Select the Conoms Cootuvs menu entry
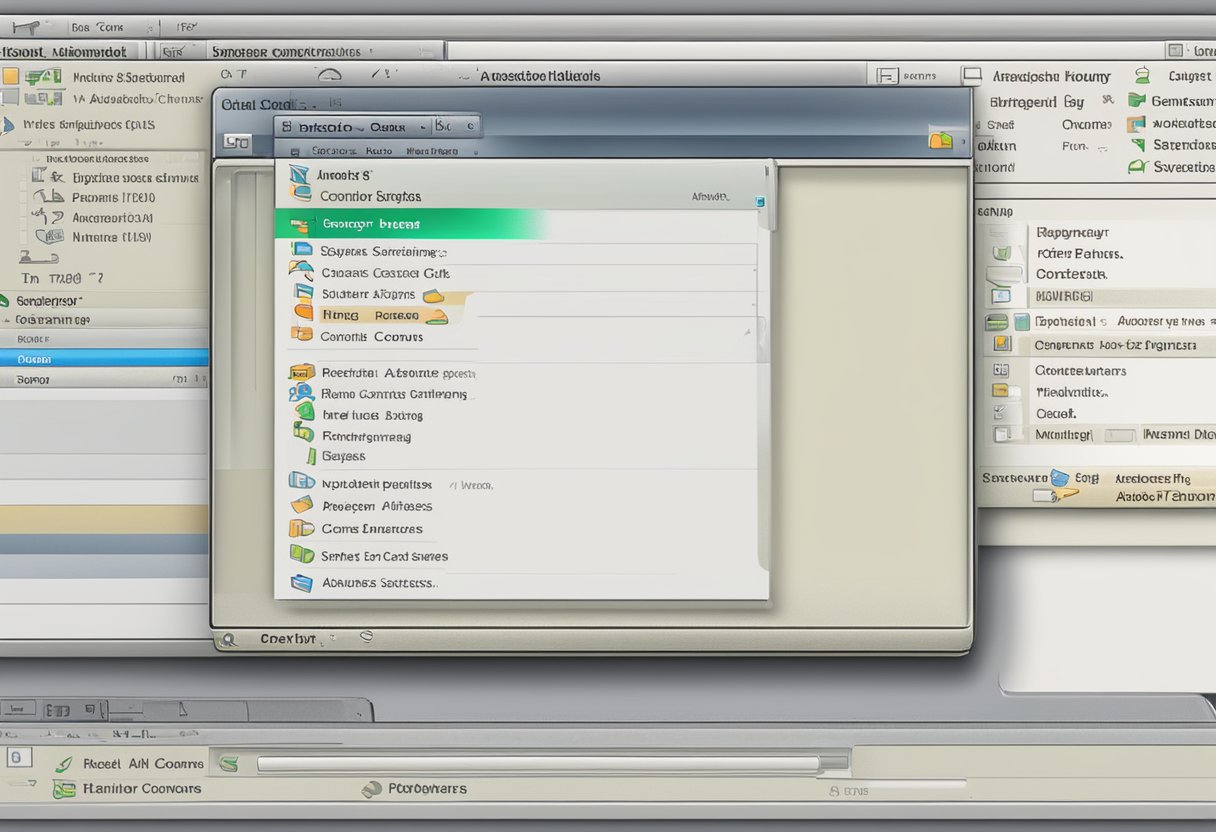 (x=371, y=337)
